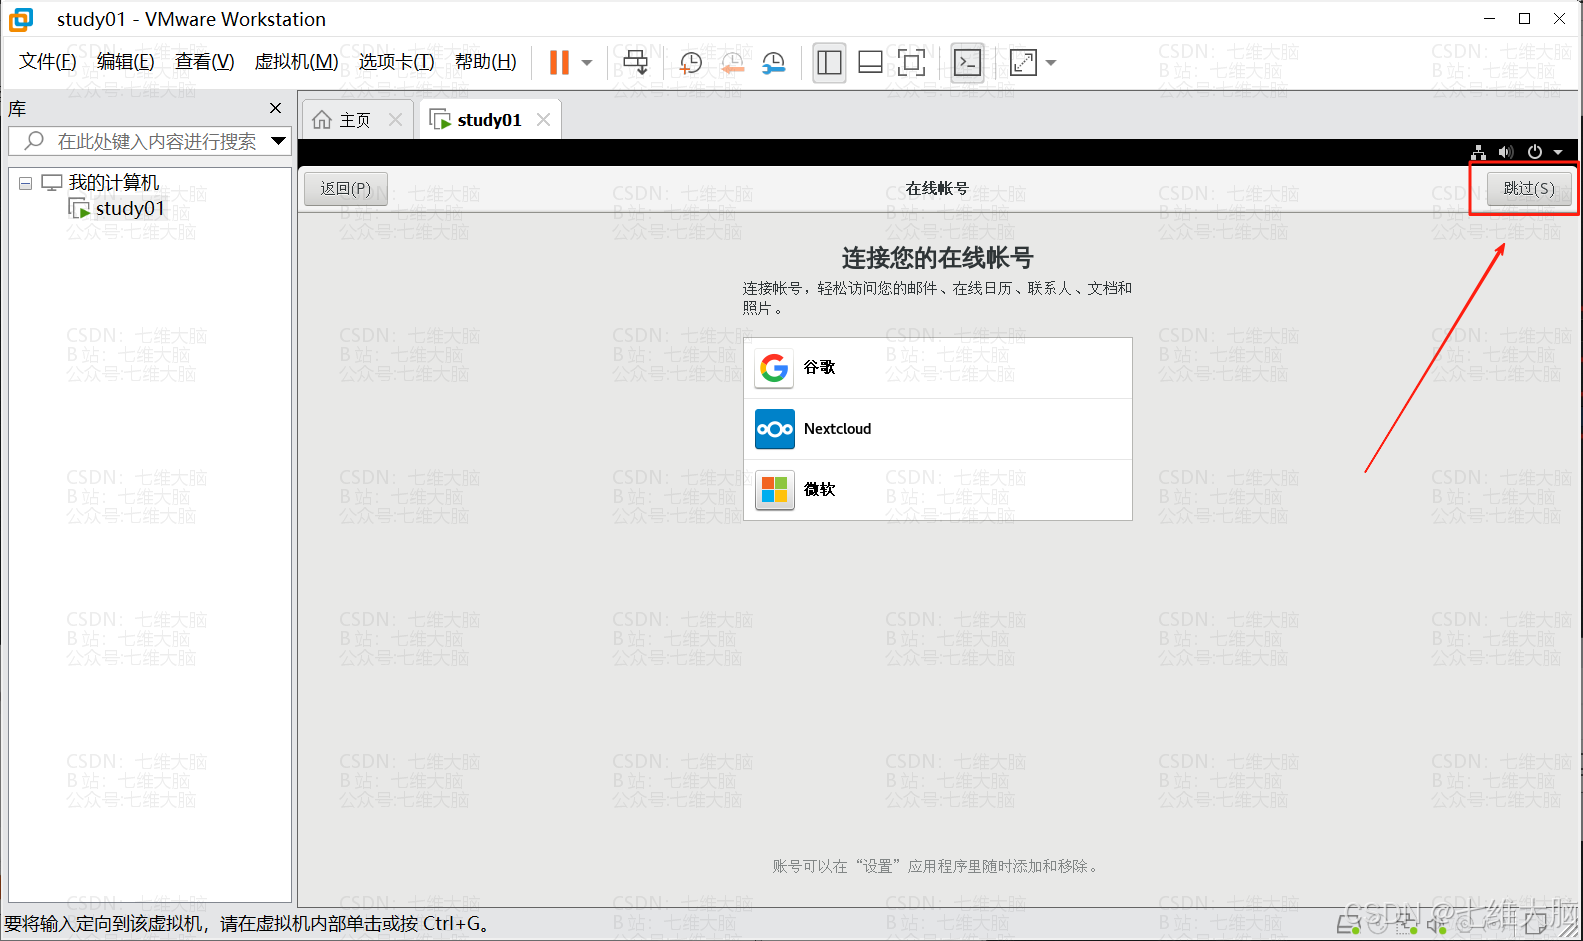
Task: Open the power options dropdown next to pause
Action: pos(587,63)
